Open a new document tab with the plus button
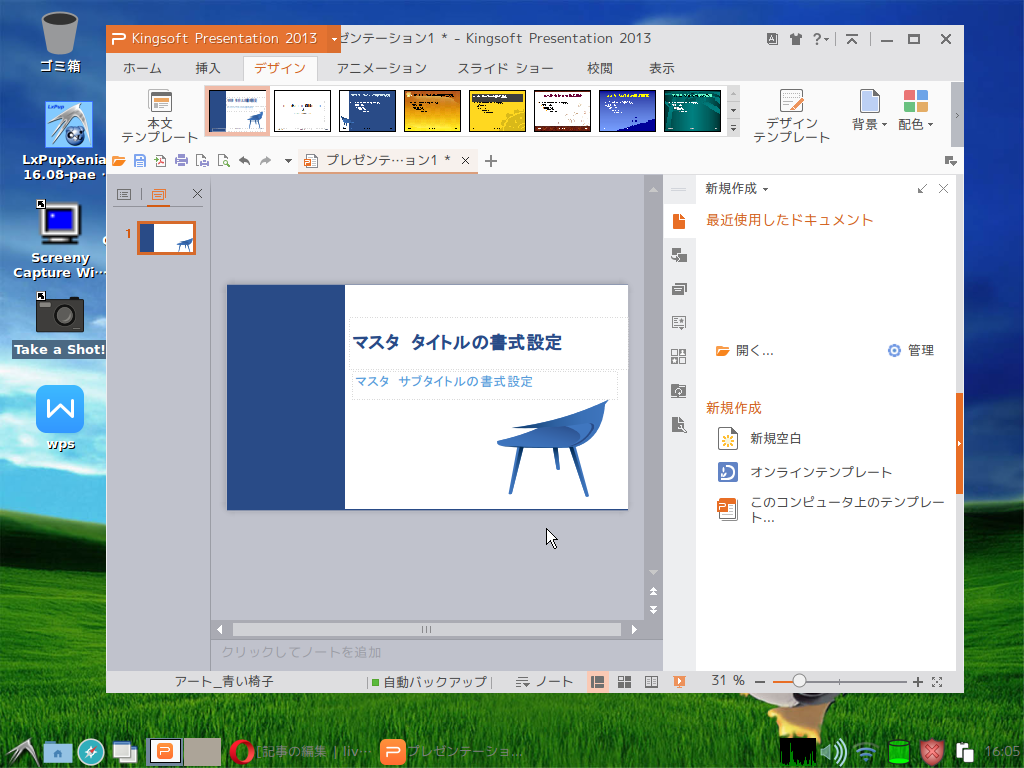Viewport: 1024px width, 768px height. [491, 161]
